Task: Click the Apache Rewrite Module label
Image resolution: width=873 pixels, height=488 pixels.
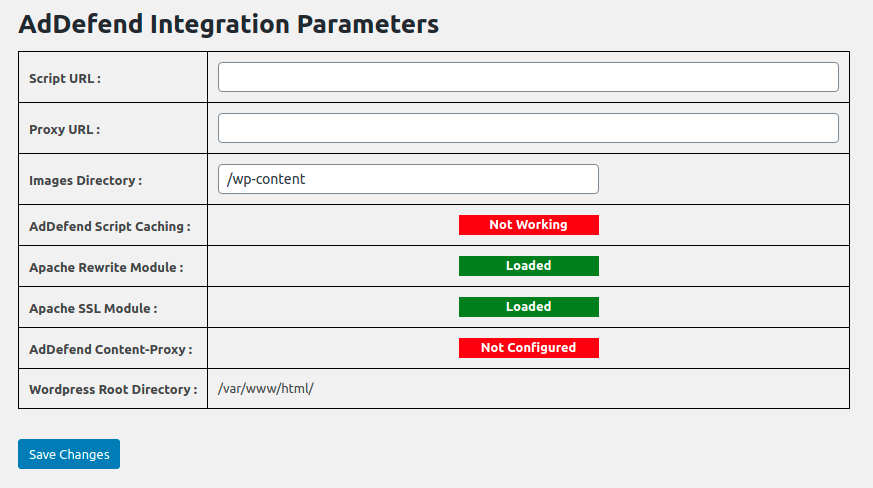Action: [x=106, y=268]
